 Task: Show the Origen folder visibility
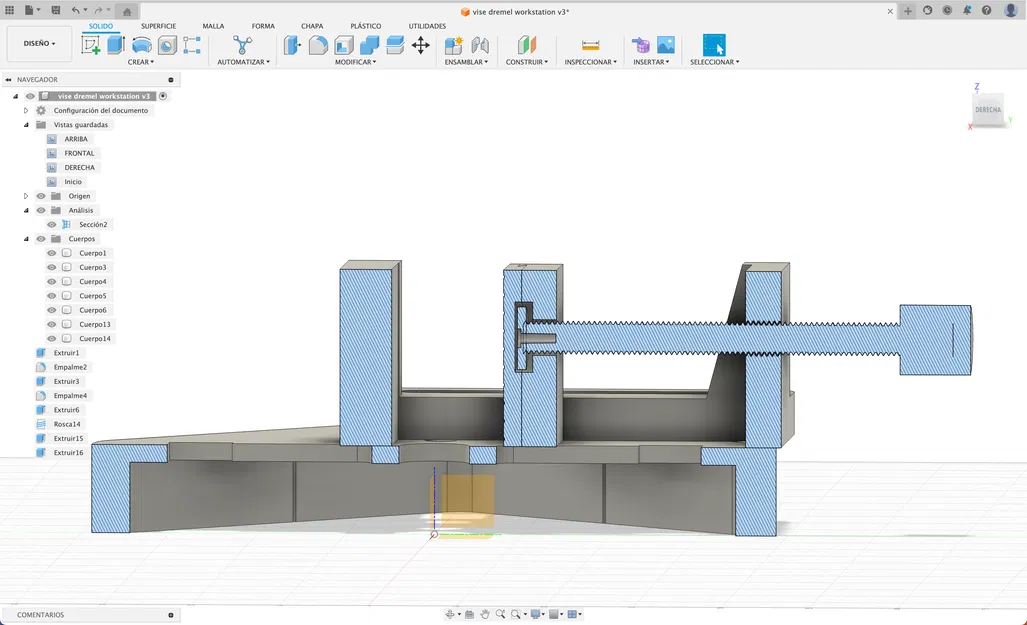[x=40, y=195]
